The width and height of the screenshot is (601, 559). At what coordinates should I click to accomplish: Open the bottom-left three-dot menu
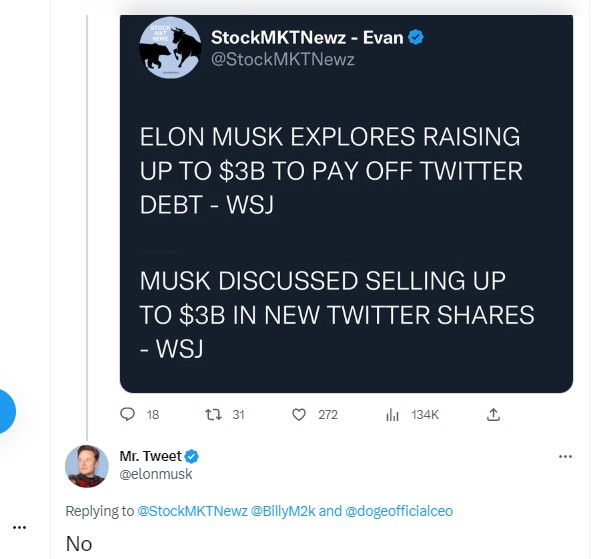pyautogui.click(x=19, y=527)
